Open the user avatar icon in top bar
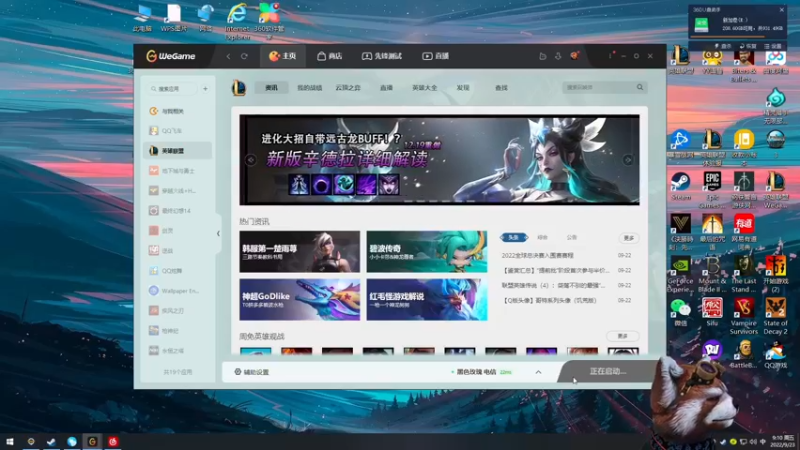This screenshot has height=450, width=800. click(574, 56)
